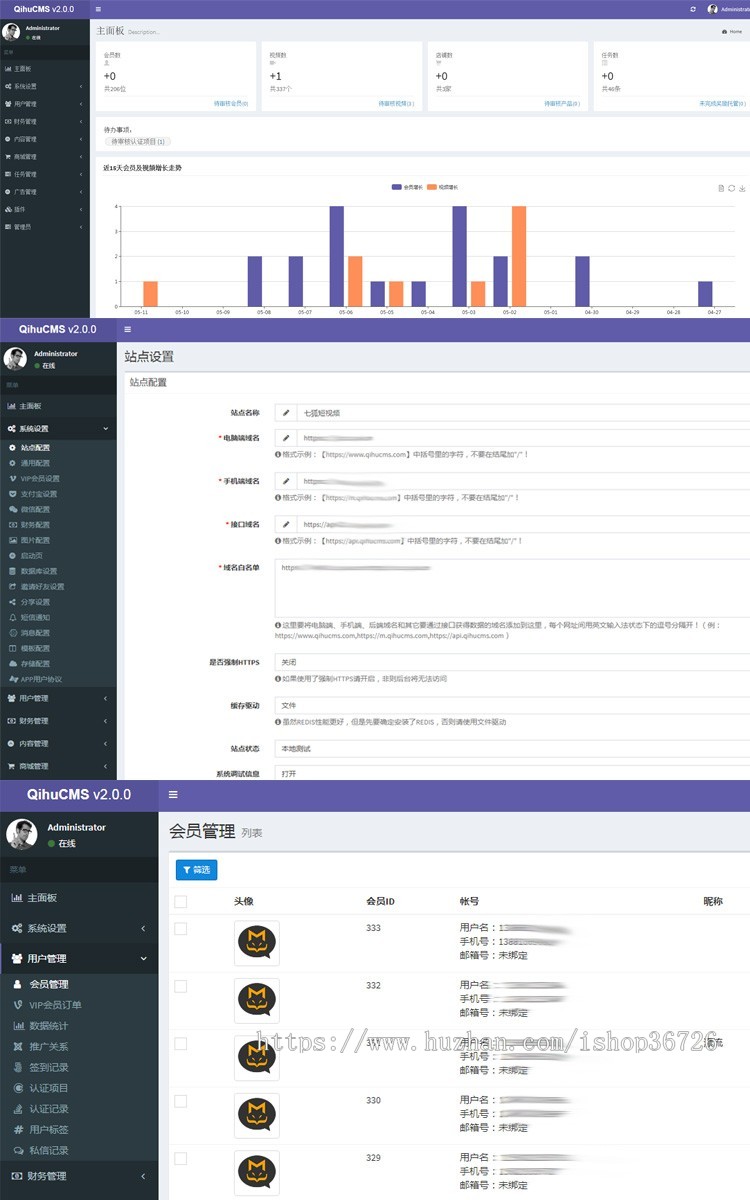Click the 筛选 filter button

[x=196, y=870]
